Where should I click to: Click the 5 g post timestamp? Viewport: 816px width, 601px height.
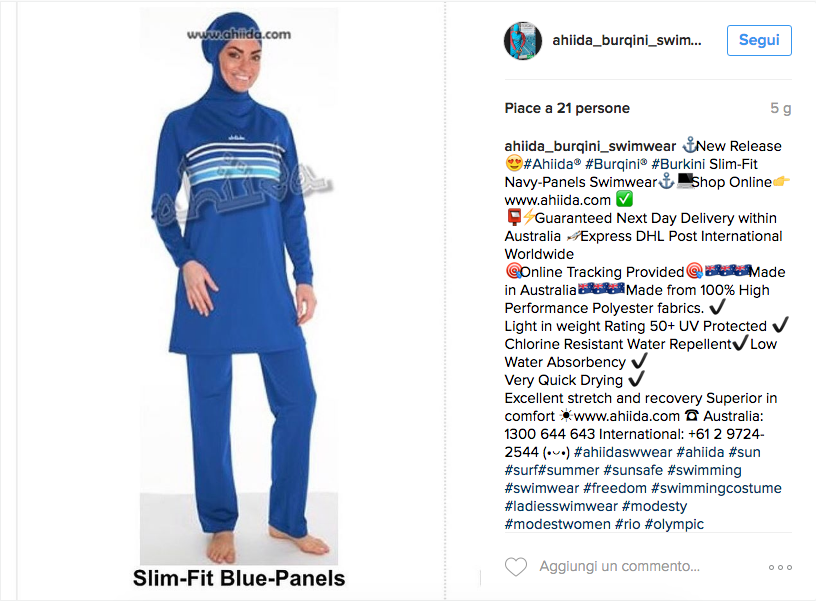pos(781,108)
